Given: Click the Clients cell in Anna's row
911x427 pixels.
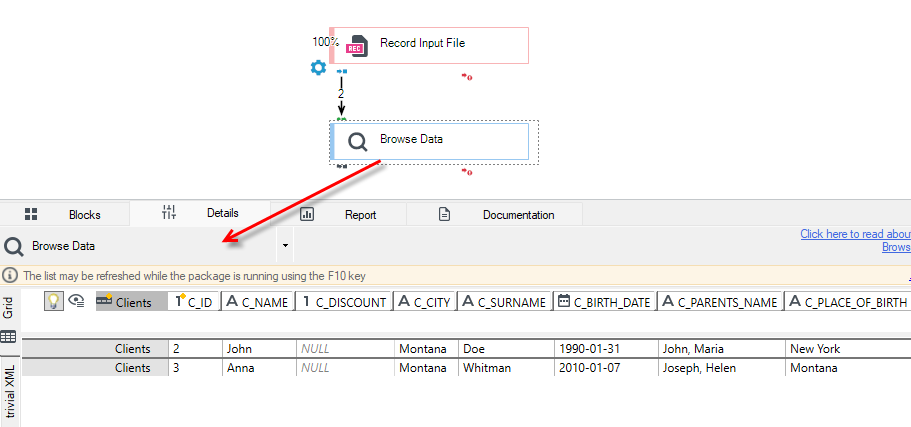Looking at the screenshot, I should click(x=95, y=368).
